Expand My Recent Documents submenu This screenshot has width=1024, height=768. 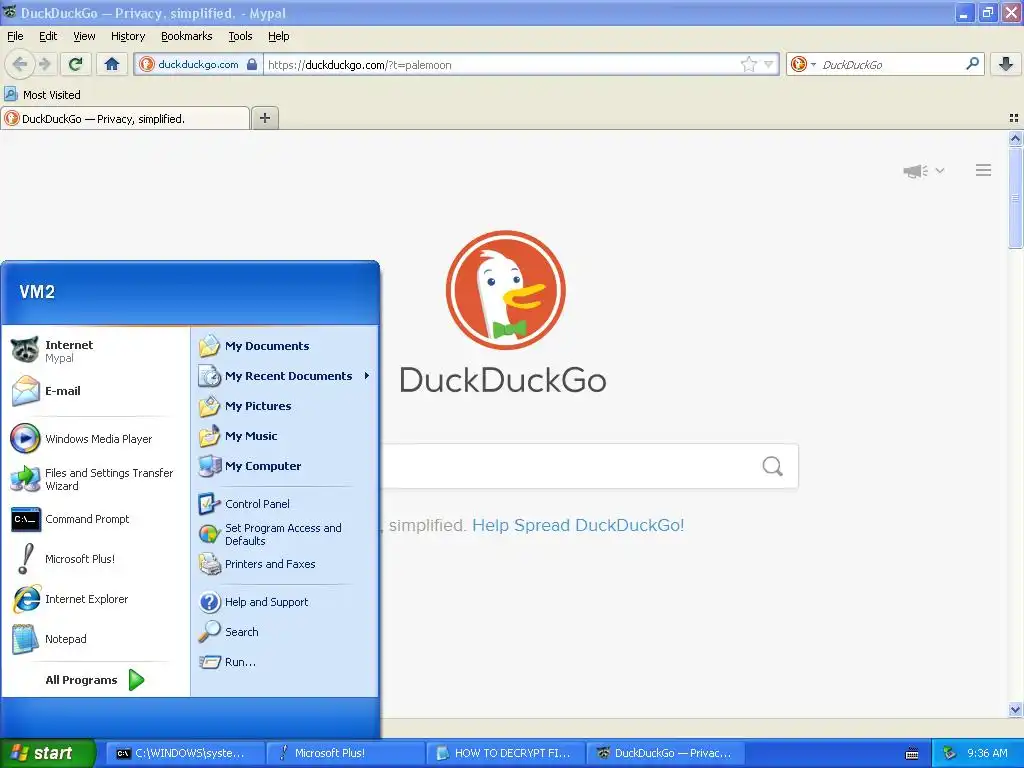click(x=284, y=376)
